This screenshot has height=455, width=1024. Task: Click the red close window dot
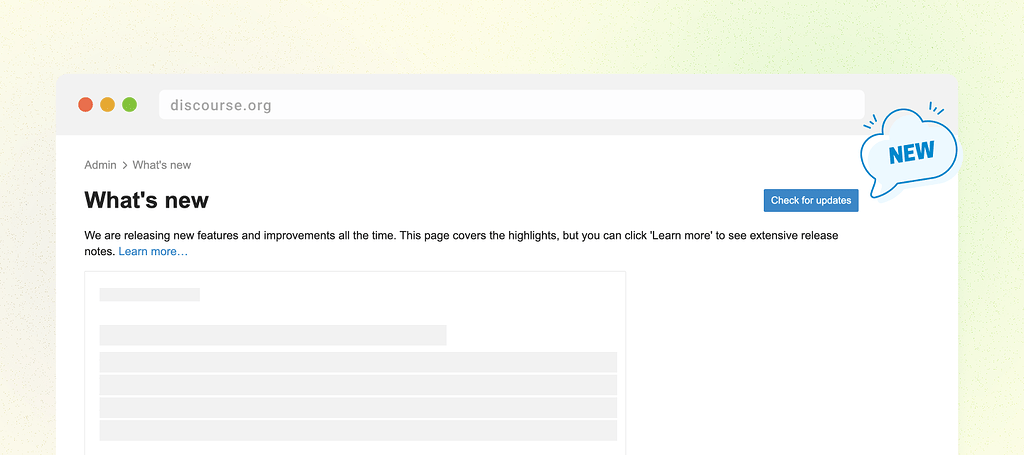coord(86,105)
